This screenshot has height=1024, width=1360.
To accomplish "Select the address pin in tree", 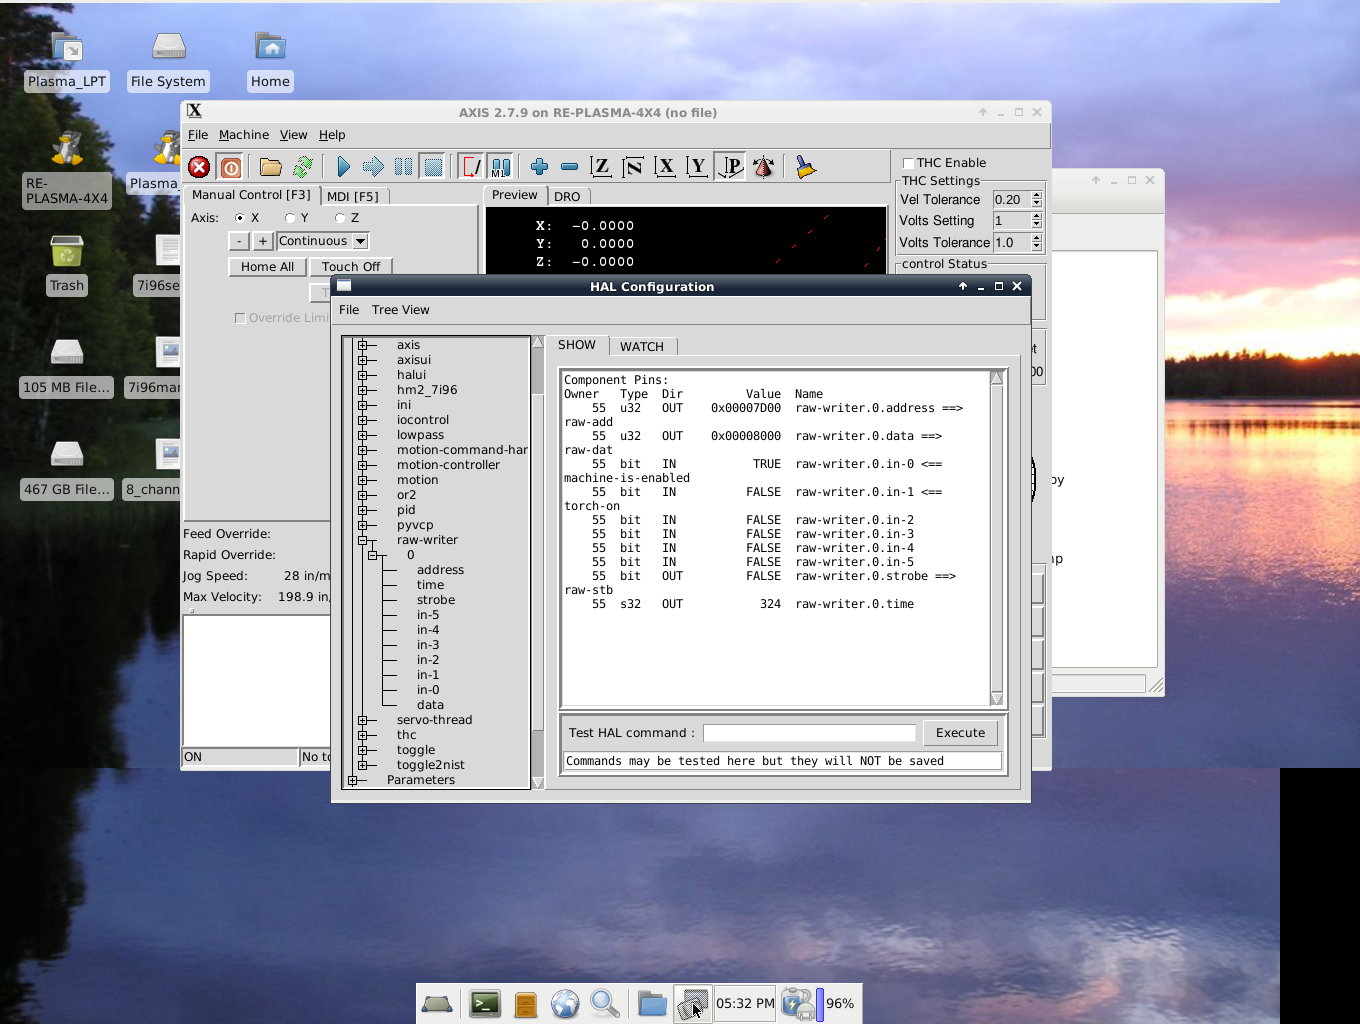I will pyautogui.click(x=440, y=570).
